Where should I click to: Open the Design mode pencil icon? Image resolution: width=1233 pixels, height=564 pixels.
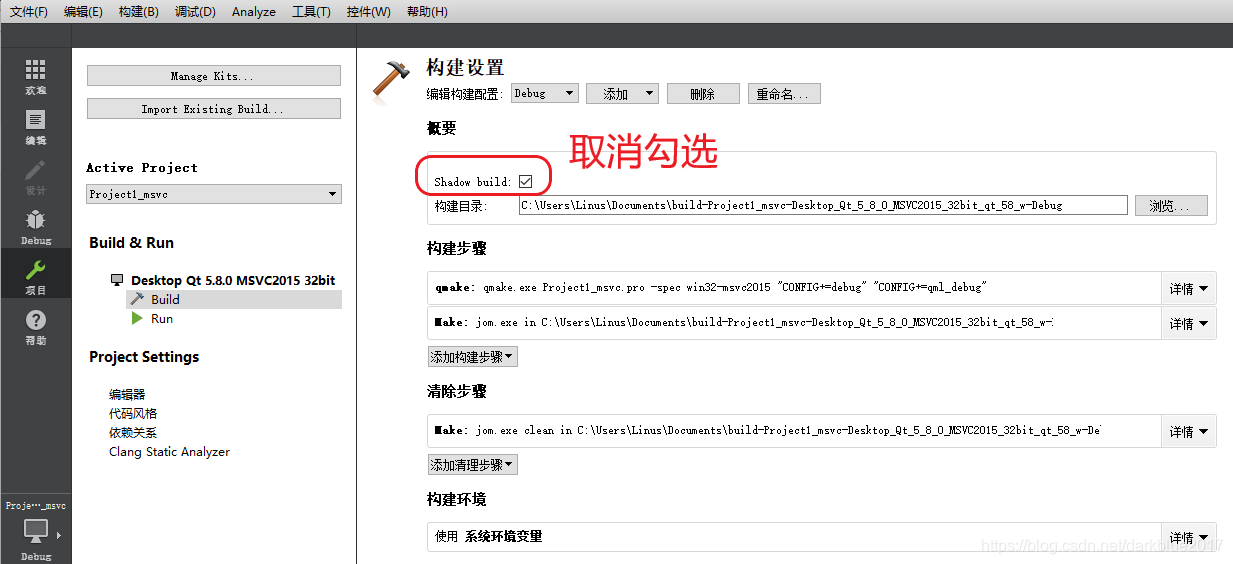click(x=36, y=169)
